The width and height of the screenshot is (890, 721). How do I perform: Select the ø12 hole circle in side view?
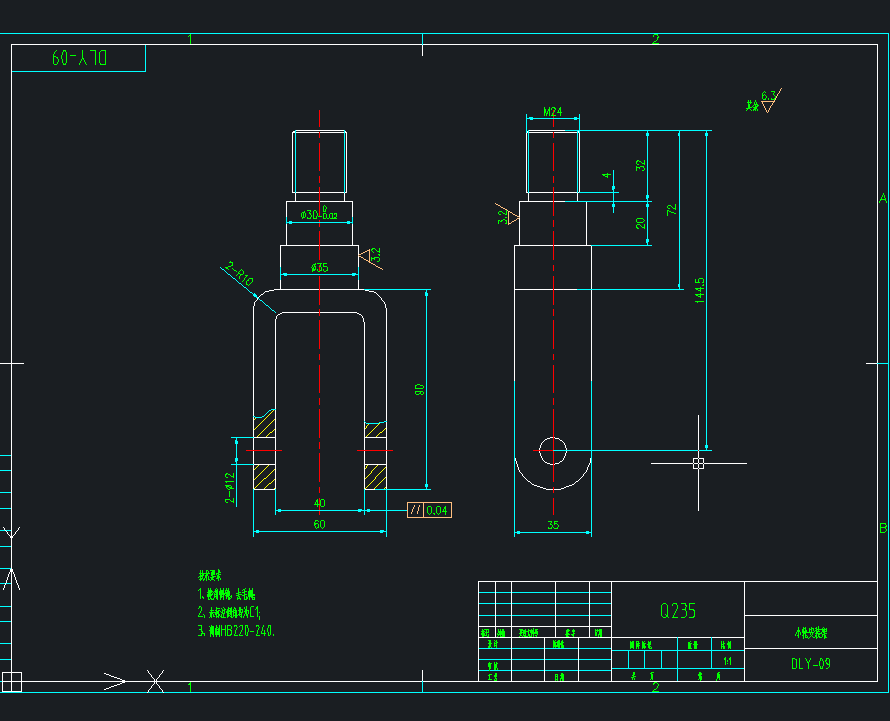(x=552, y=451)
